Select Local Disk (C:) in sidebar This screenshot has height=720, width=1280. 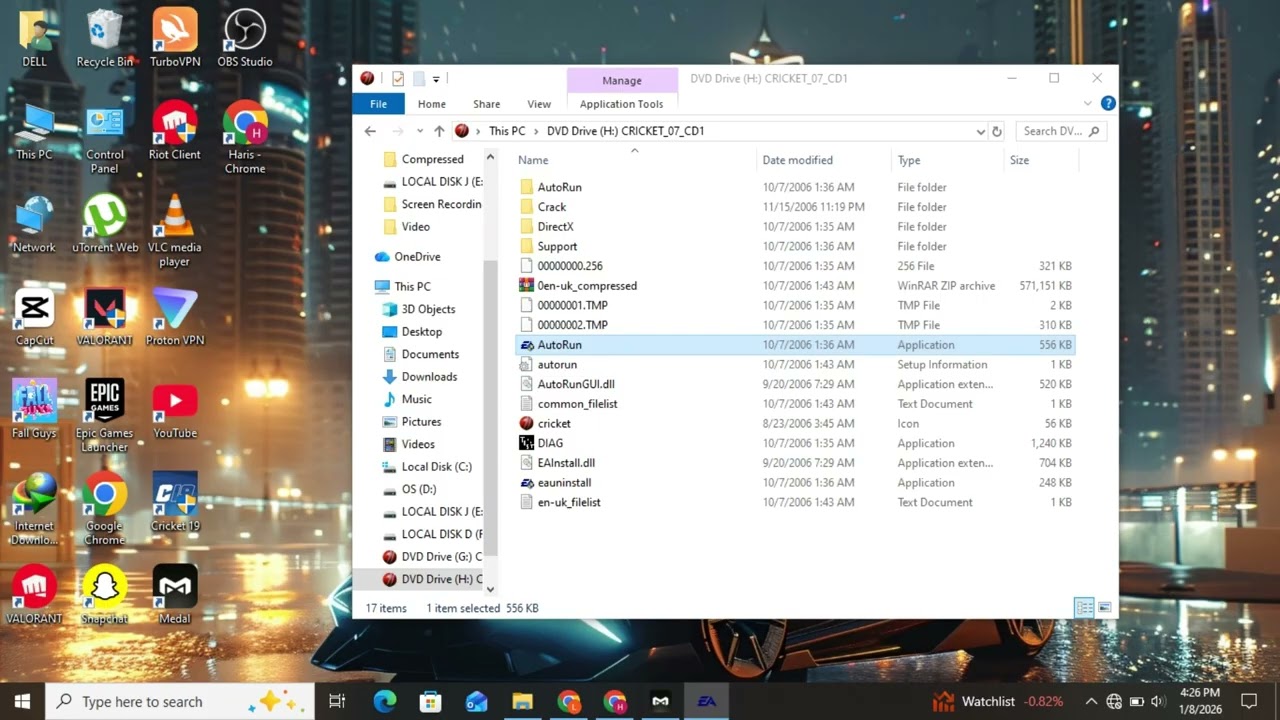tap(436, 467)
